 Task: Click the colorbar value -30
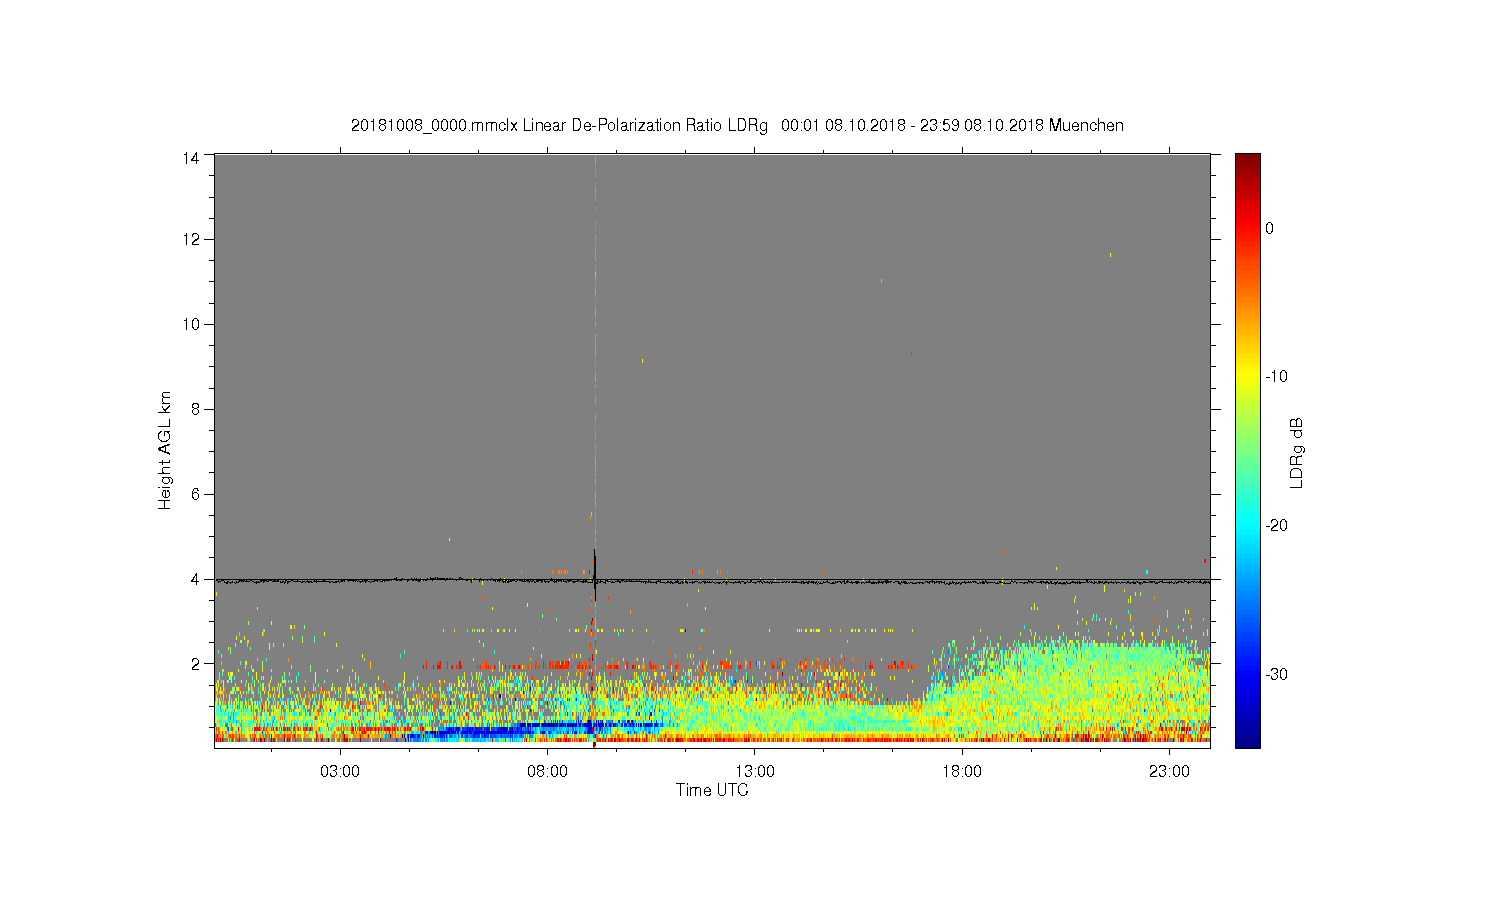pyautogui.click(x=1275, y=674)
